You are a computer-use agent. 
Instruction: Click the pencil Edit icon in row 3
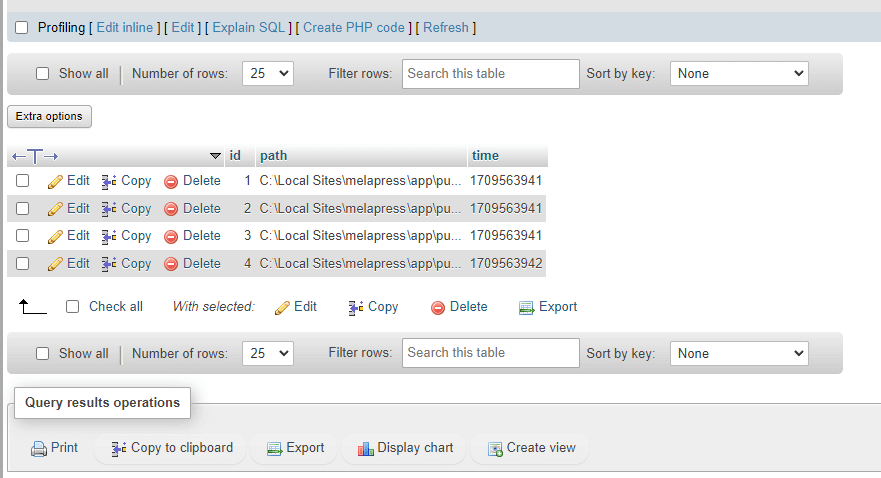point(55,236)
